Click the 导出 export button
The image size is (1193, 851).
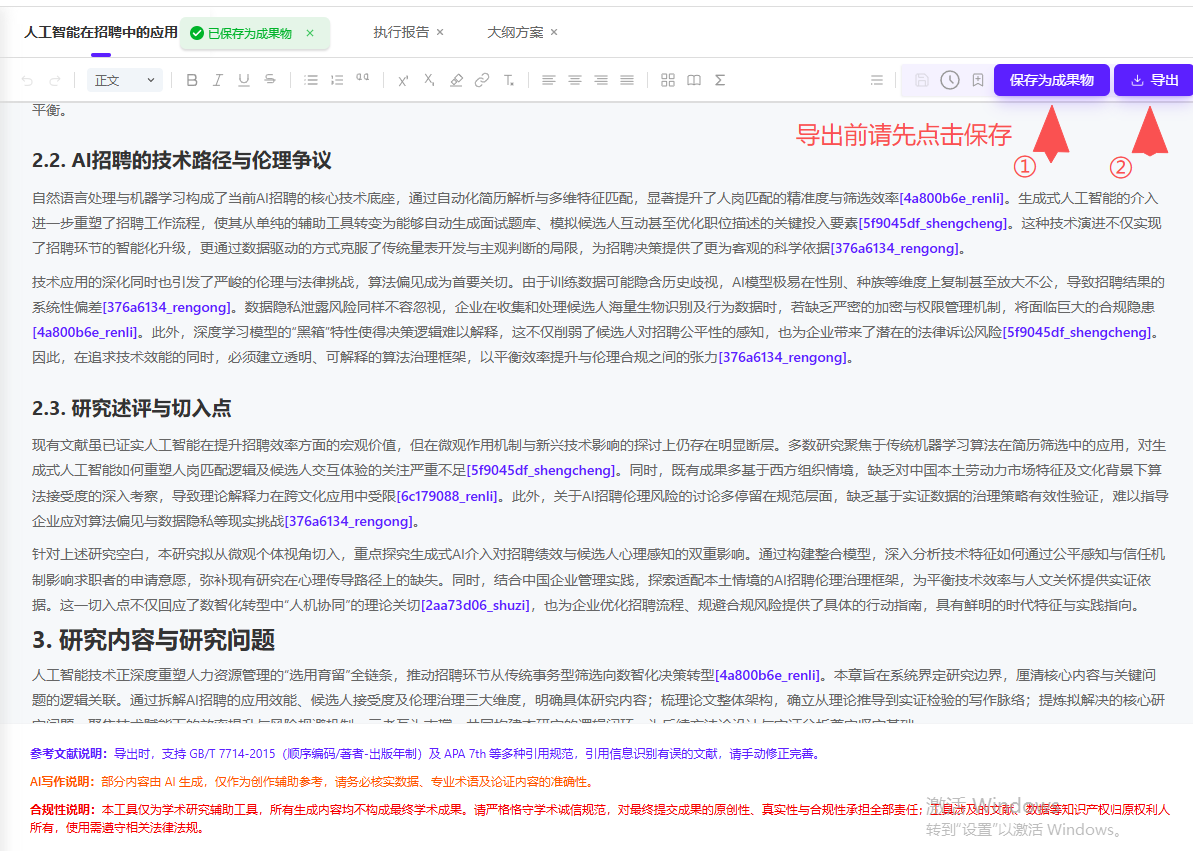click(1154, 80)
